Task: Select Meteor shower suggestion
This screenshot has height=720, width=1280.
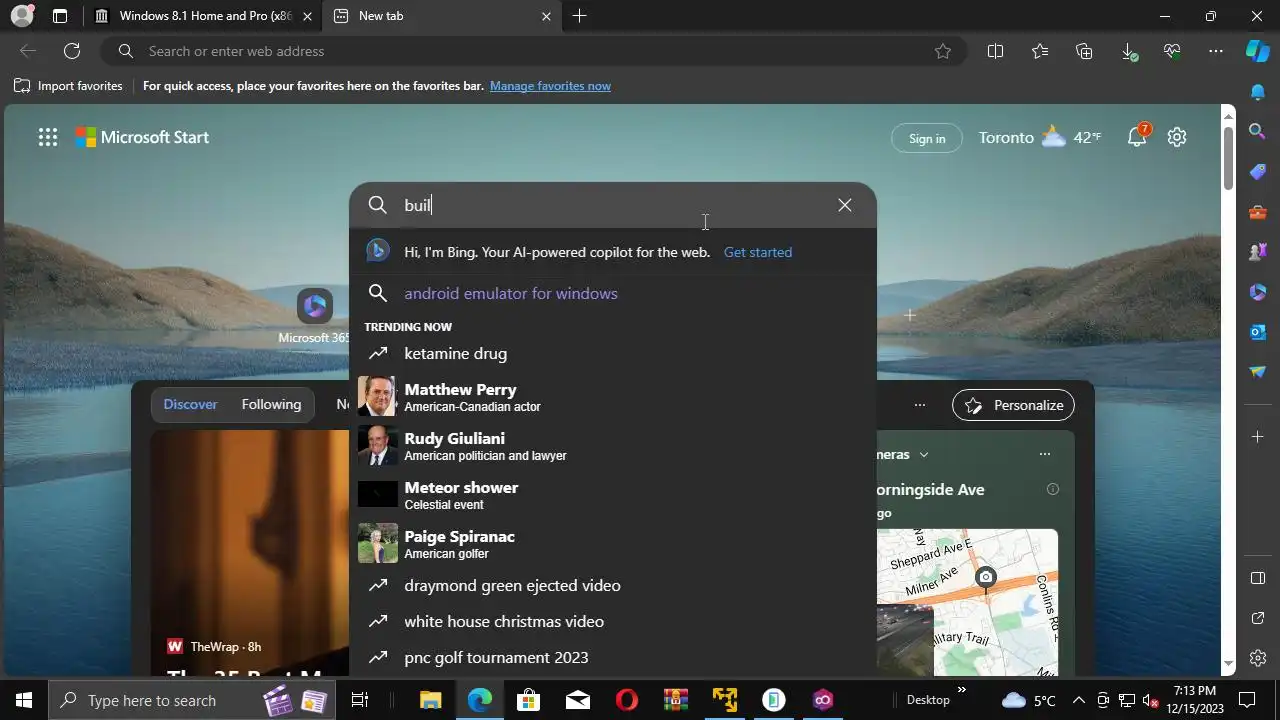Action: pyautogui.click(x=612, y=495)
